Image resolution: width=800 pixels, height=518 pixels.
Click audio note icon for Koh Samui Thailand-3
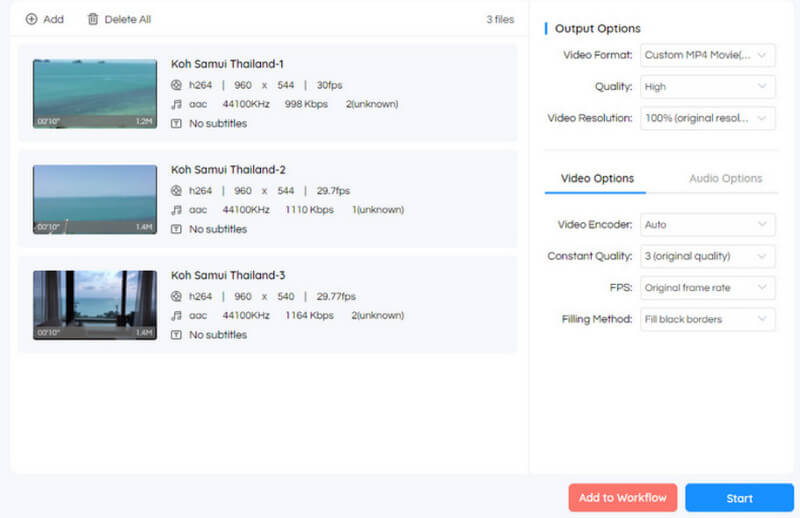(x=177, y=316)
